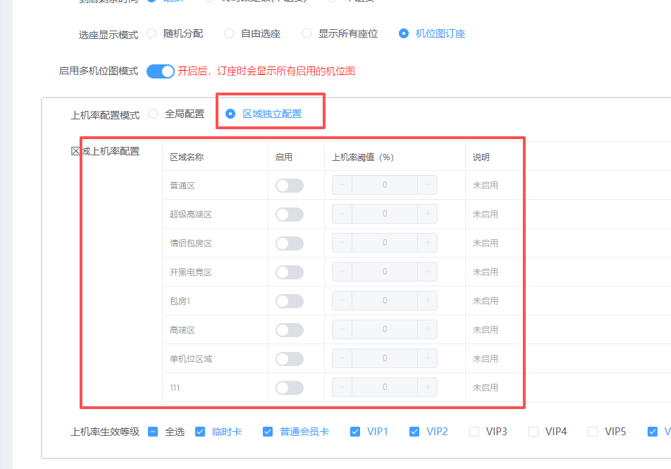Check the VIP4 checkbox
This screenshot has width=671, height=469.
pos(533,432)
